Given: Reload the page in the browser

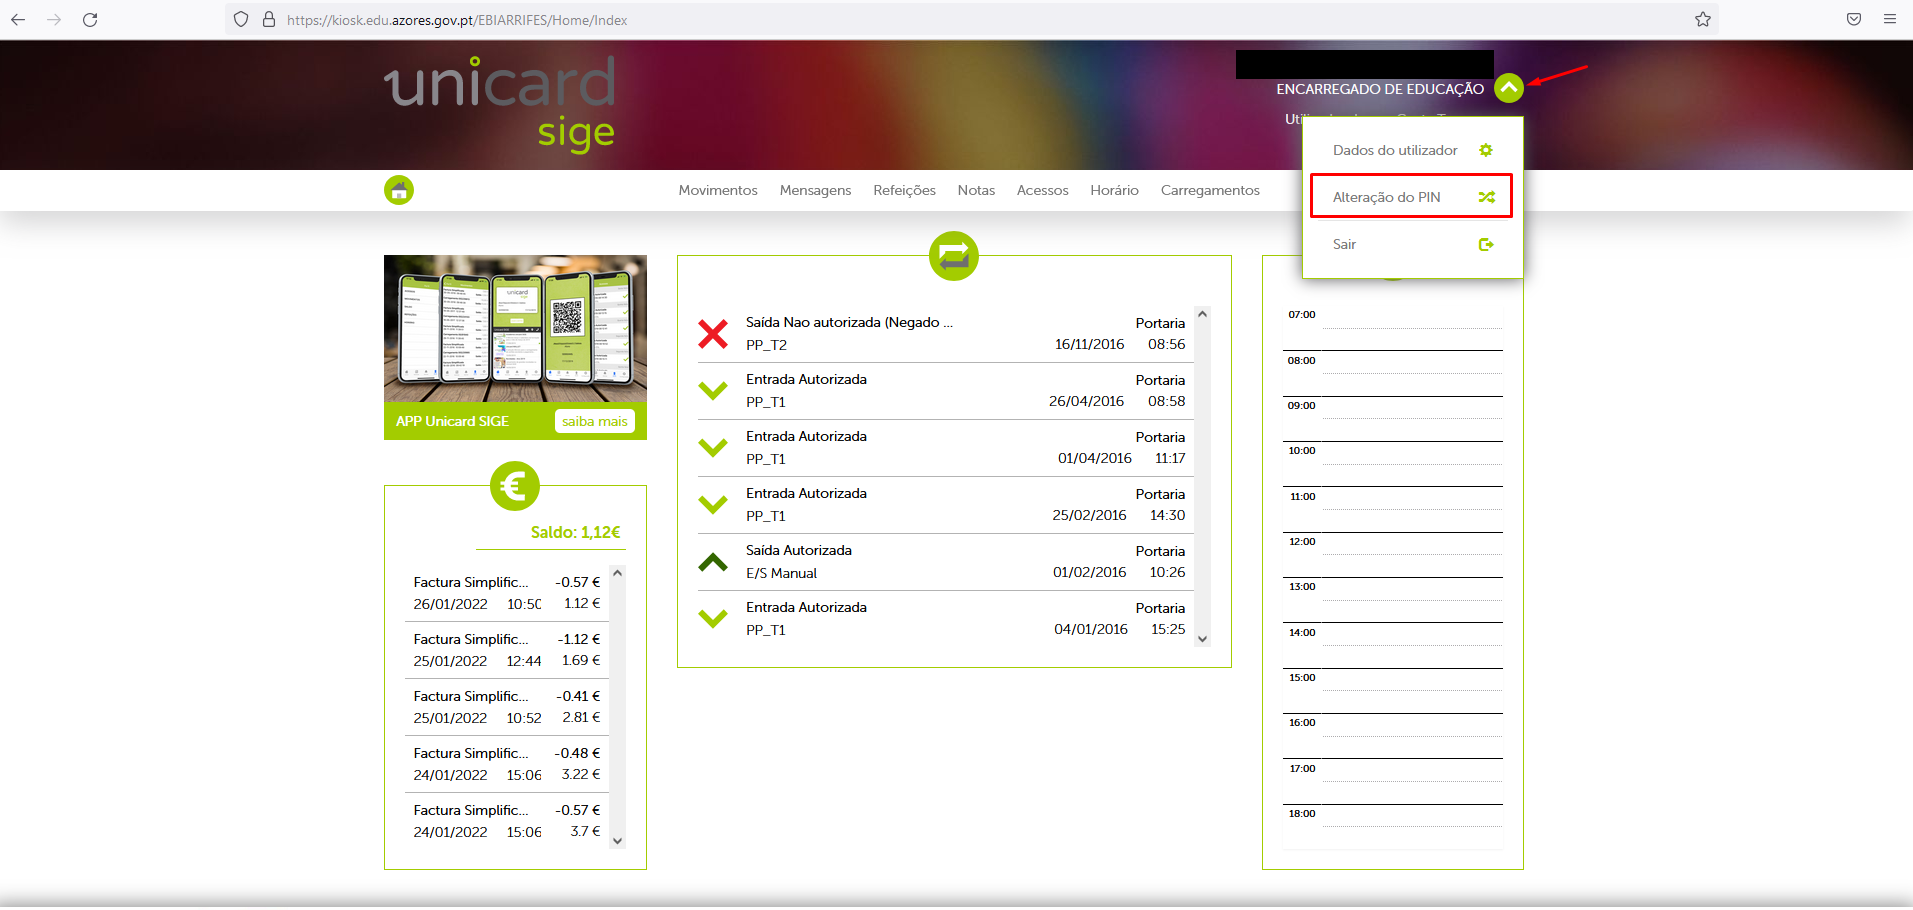Looking at the screenshot, I should [x=90, y=19].
